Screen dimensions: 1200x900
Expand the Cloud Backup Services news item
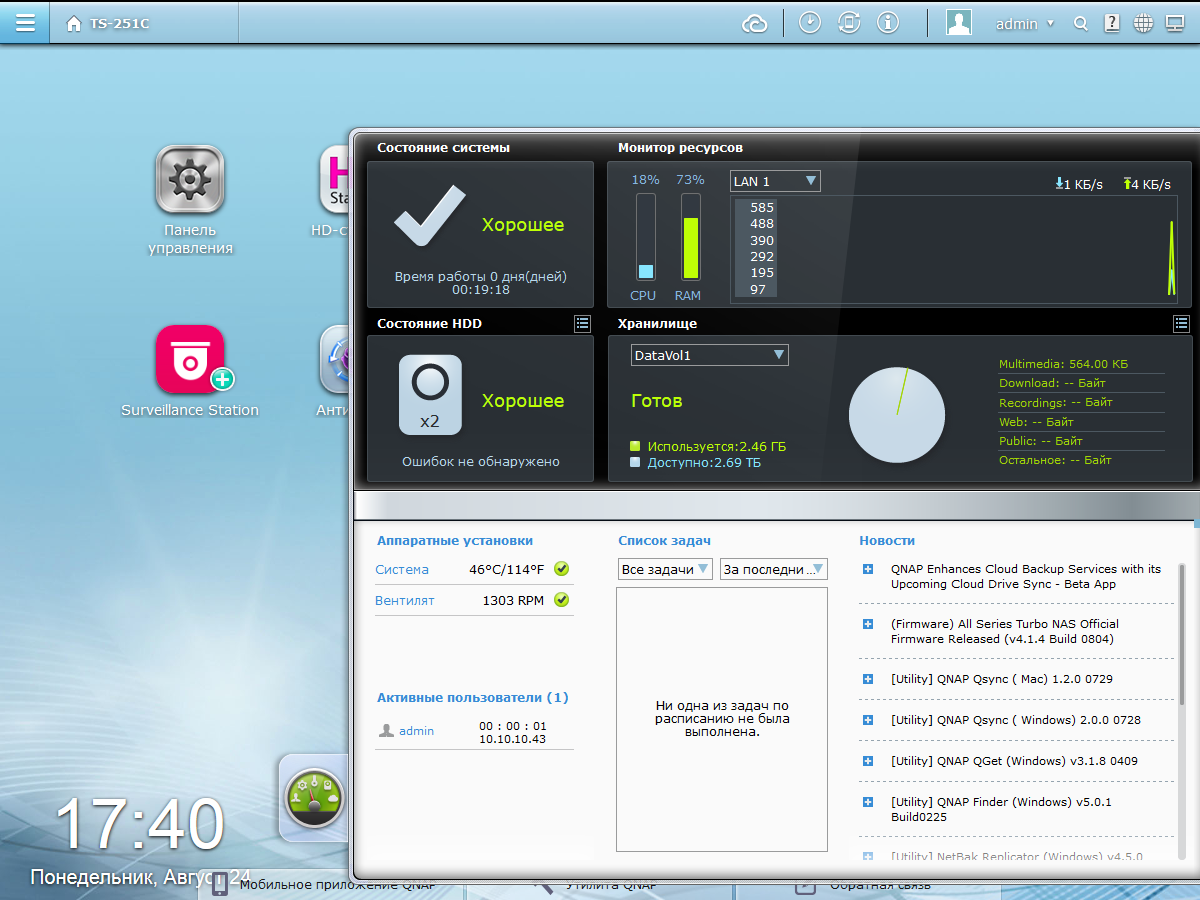pos(868,569)
